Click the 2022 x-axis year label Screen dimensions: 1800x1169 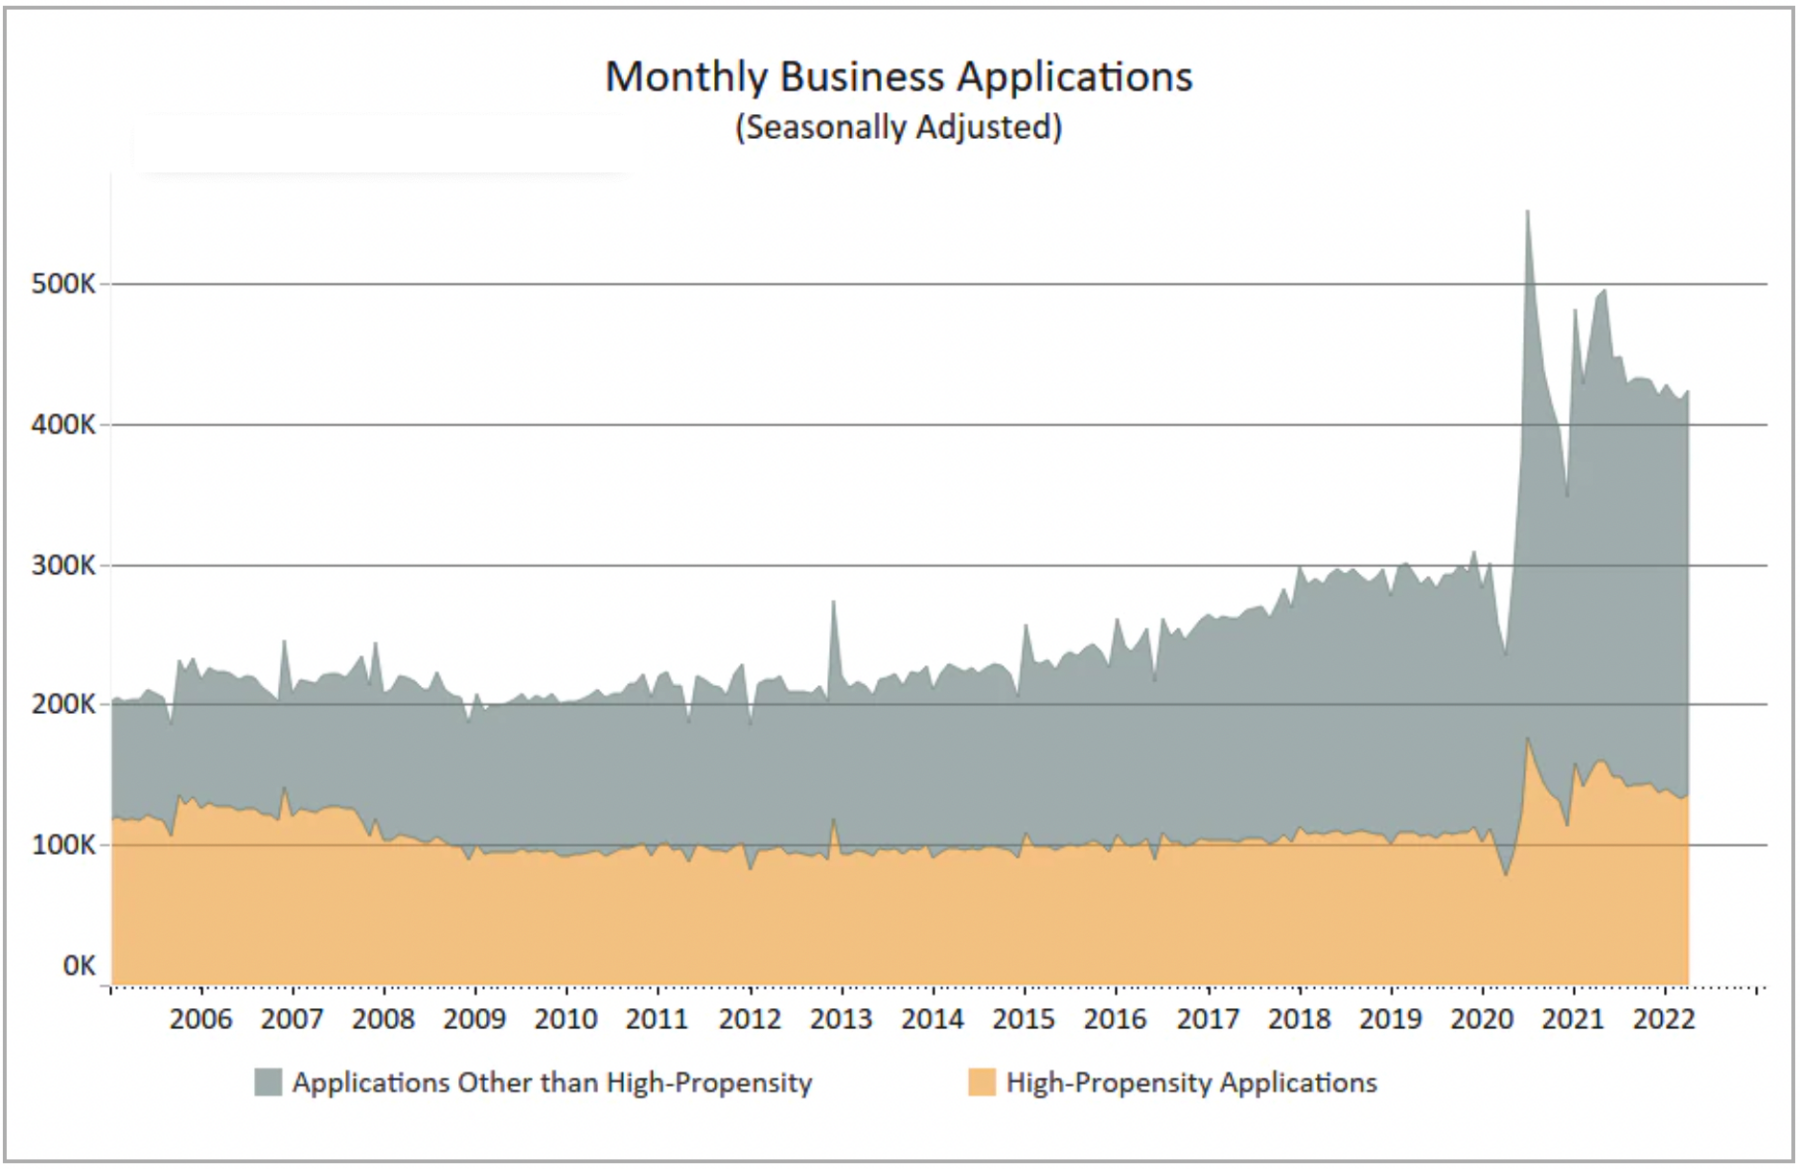(x=1664, y=1019)
